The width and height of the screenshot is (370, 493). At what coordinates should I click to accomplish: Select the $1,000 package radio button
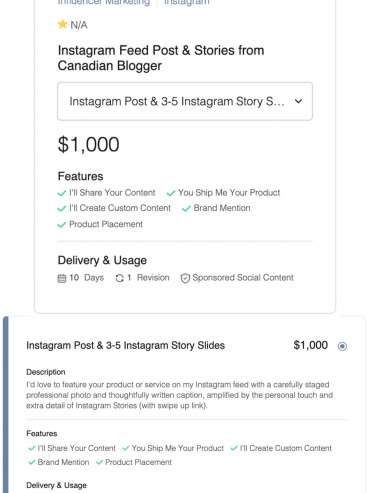pyautogui.click(x=342, y=346)
